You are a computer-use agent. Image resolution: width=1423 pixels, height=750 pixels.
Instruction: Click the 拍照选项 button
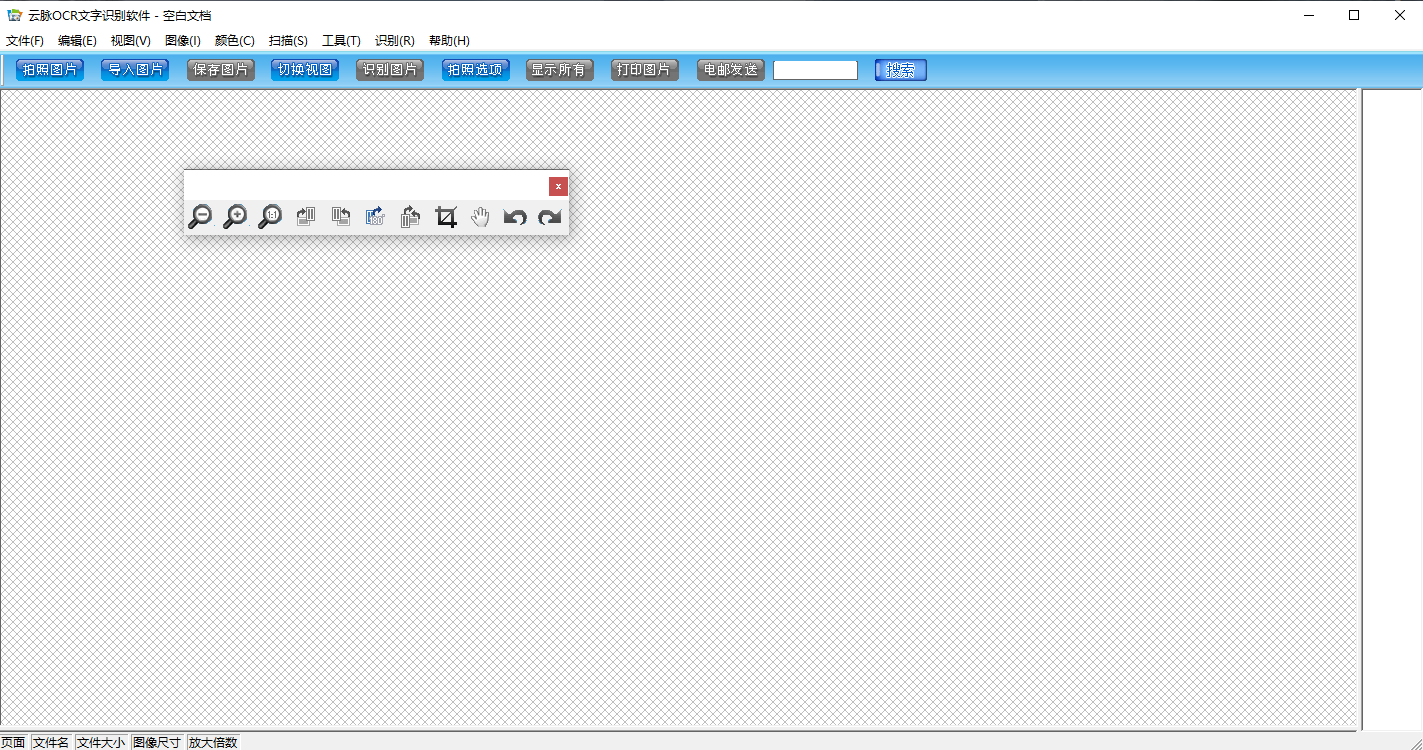coord(475,70)
